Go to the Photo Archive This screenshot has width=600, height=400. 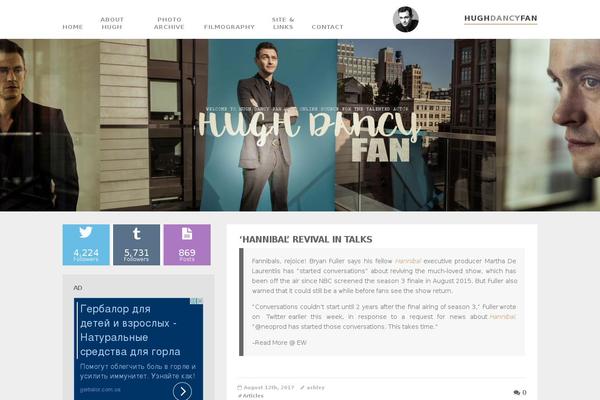[169, 23]
